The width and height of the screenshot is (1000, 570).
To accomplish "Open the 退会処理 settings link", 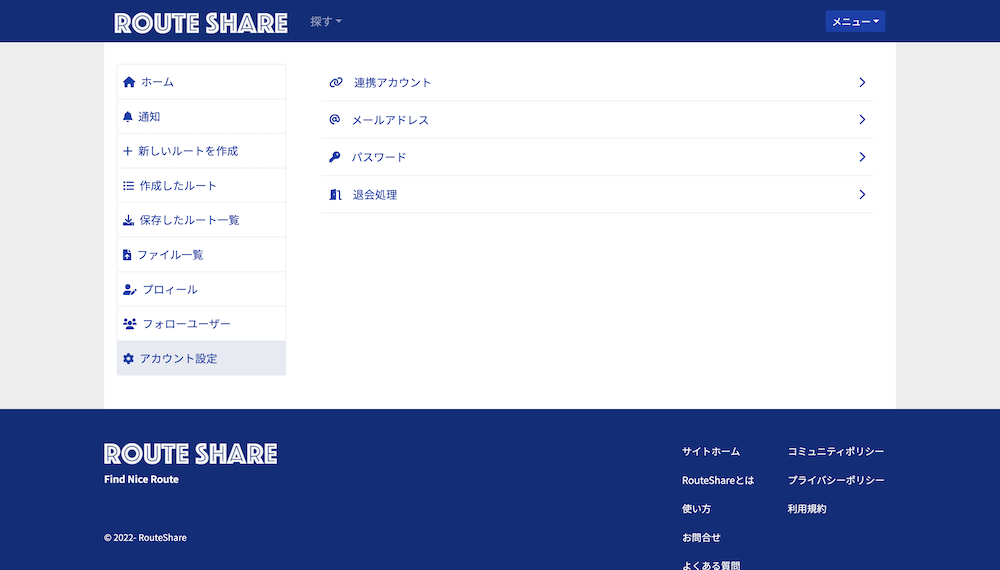I will point(597,194).
